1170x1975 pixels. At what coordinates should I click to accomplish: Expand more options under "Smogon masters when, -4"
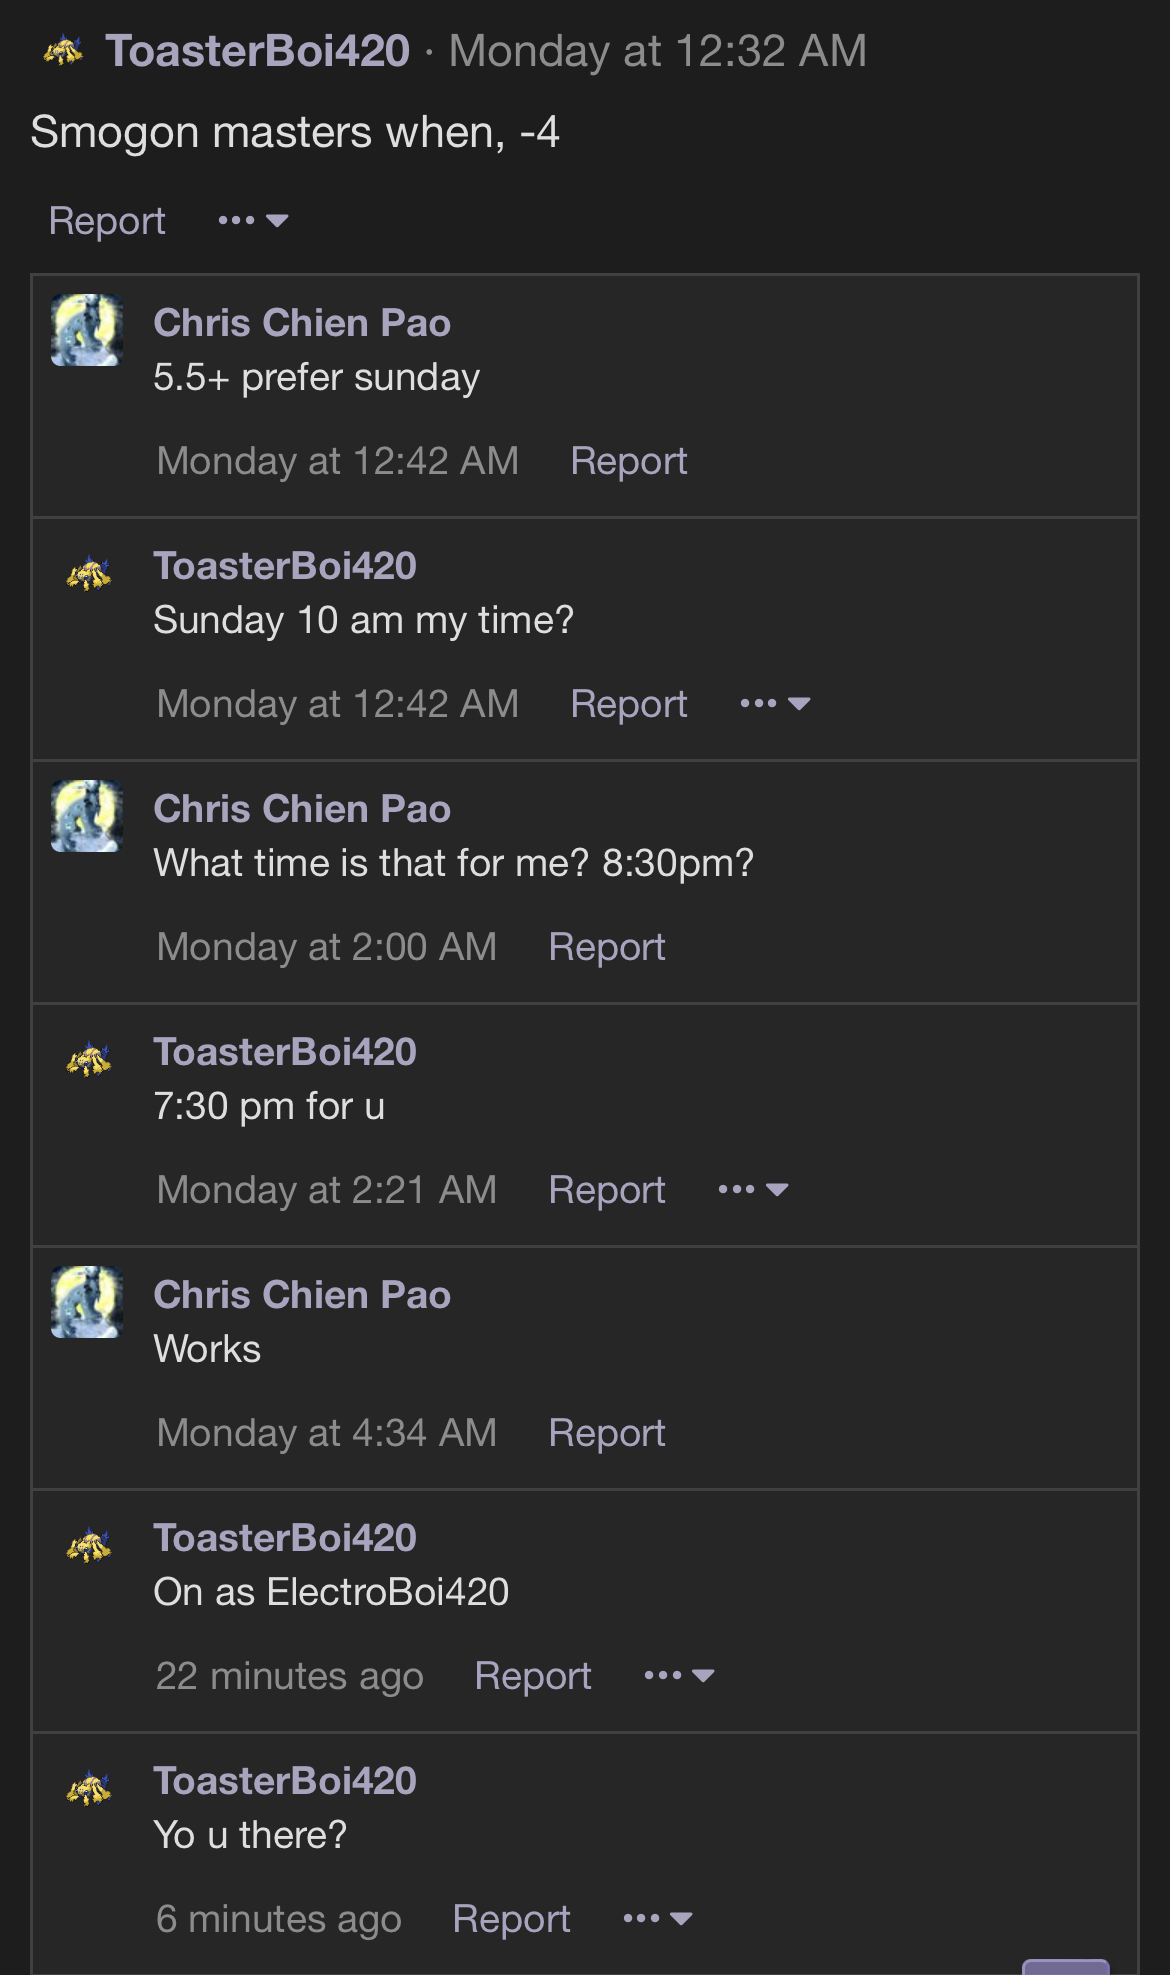tap(253, 220)
